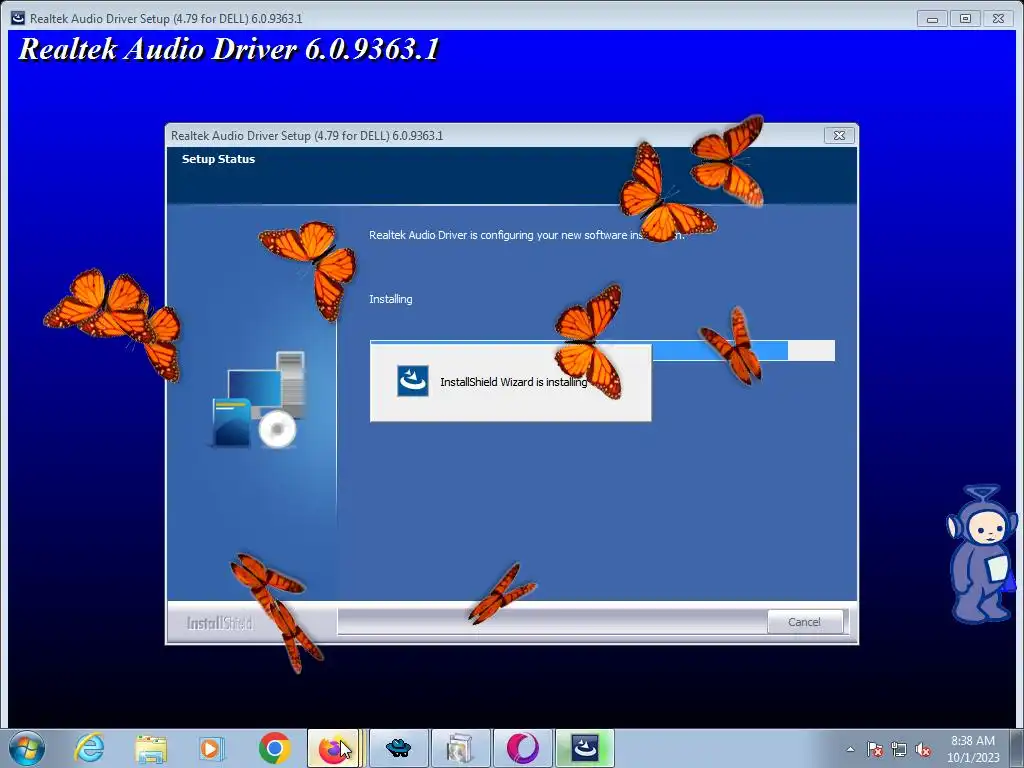The width and height of the screenshot is (1024, 768).
Task: Close the outer Realtek Audio Driver Setup window
Action: [999, 18]
